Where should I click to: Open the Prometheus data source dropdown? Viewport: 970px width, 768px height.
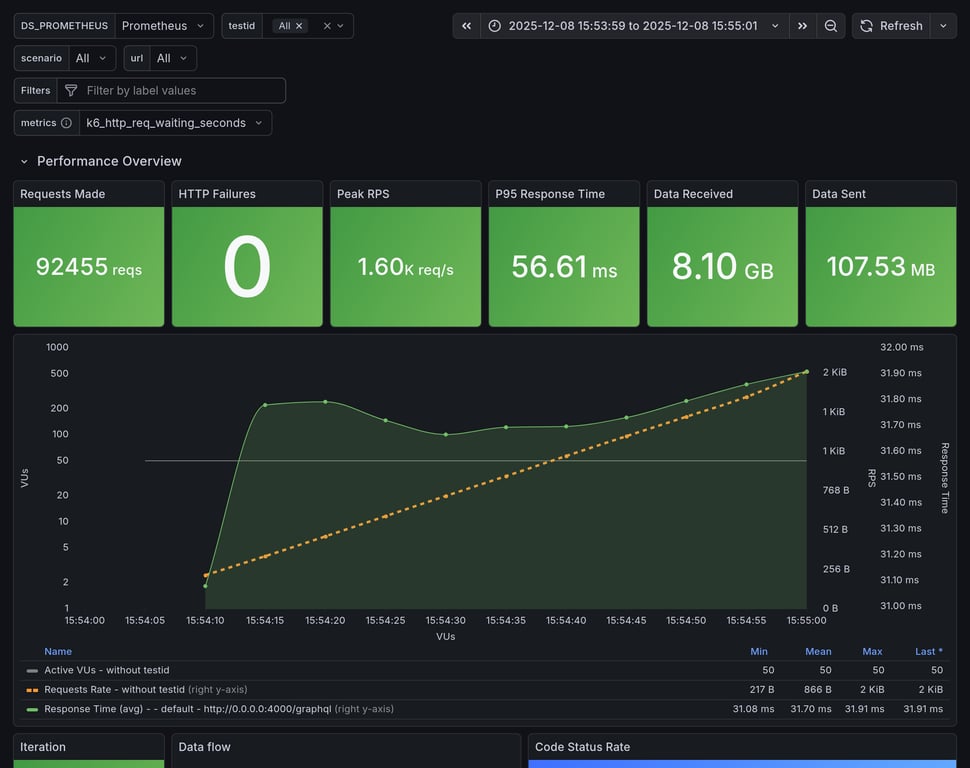pos(163,26)
